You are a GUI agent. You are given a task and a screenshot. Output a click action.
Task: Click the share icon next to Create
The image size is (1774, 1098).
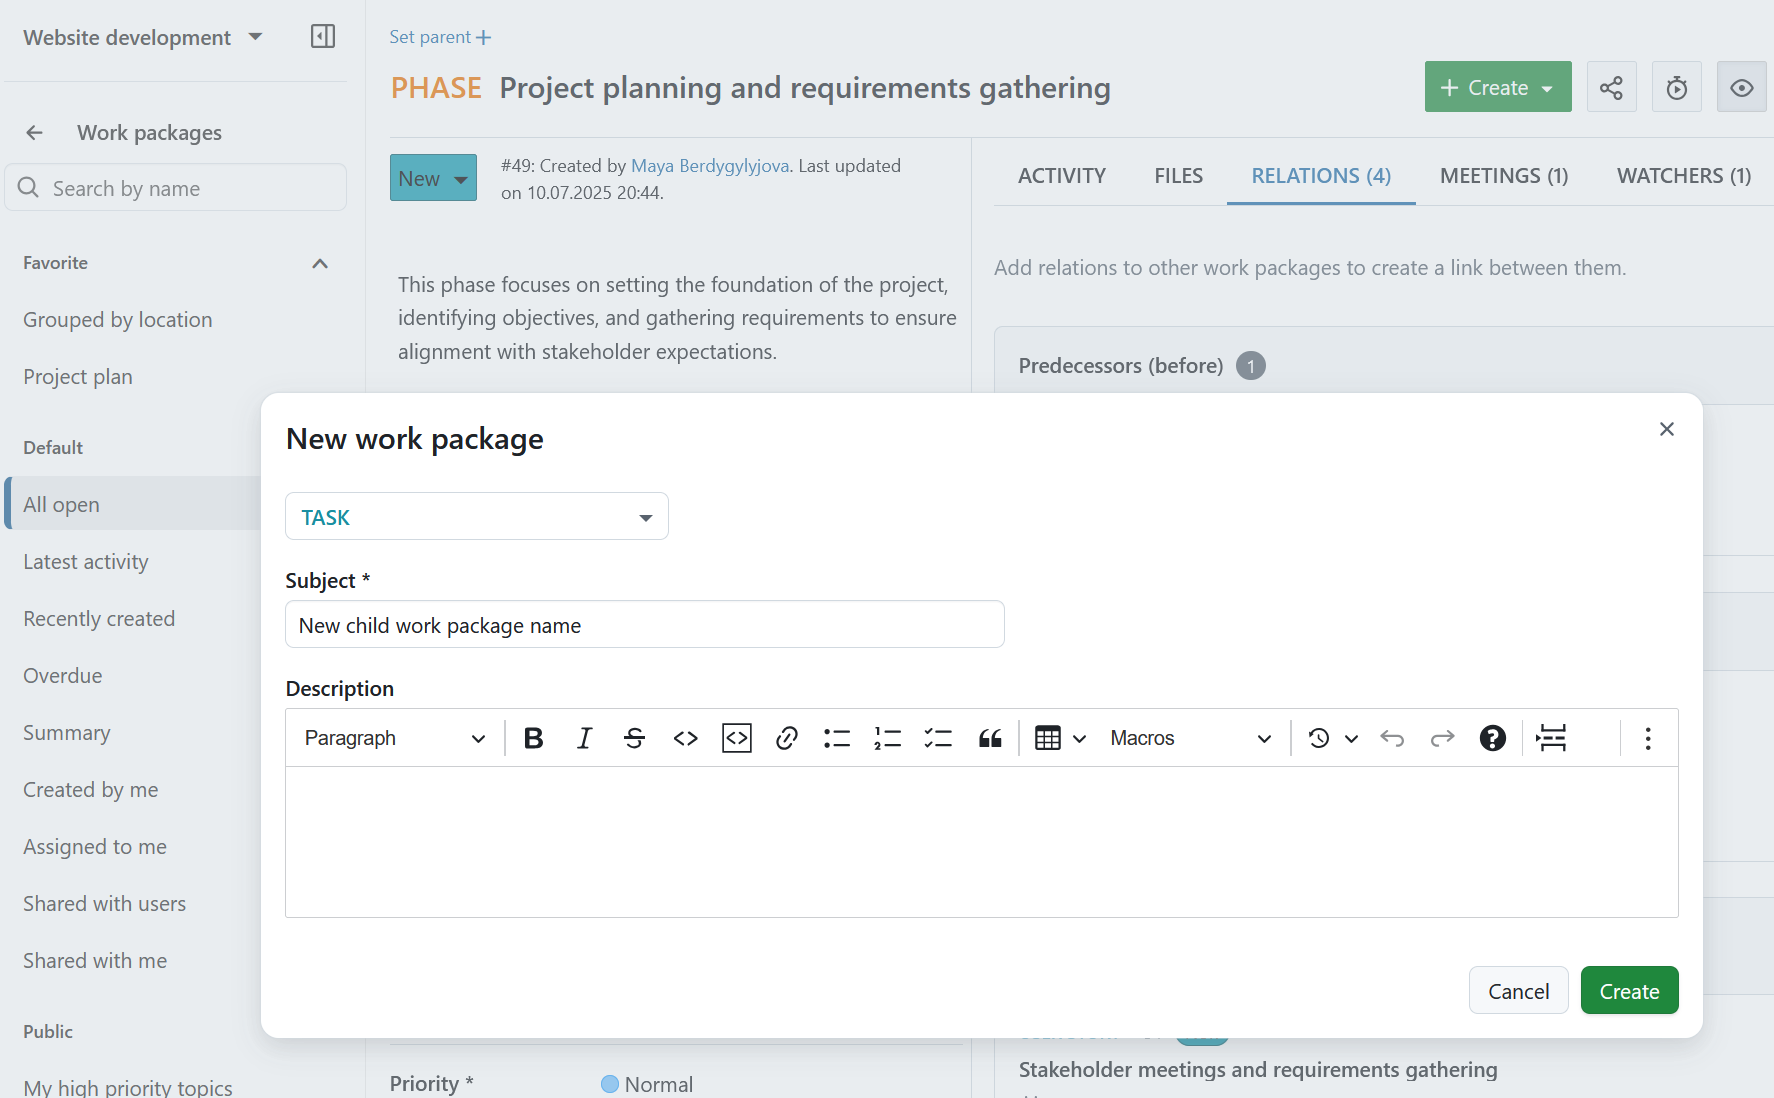coord(1611,87)
